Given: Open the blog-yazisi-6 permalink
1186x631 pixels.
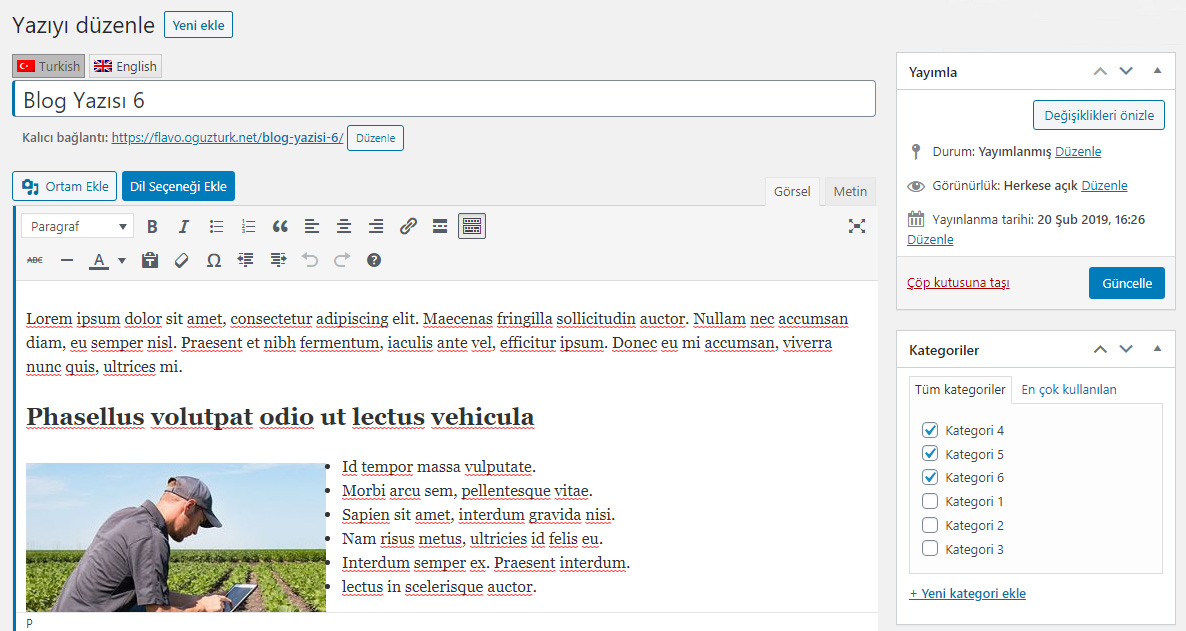Looking at the screenshot, I should 227,138.
